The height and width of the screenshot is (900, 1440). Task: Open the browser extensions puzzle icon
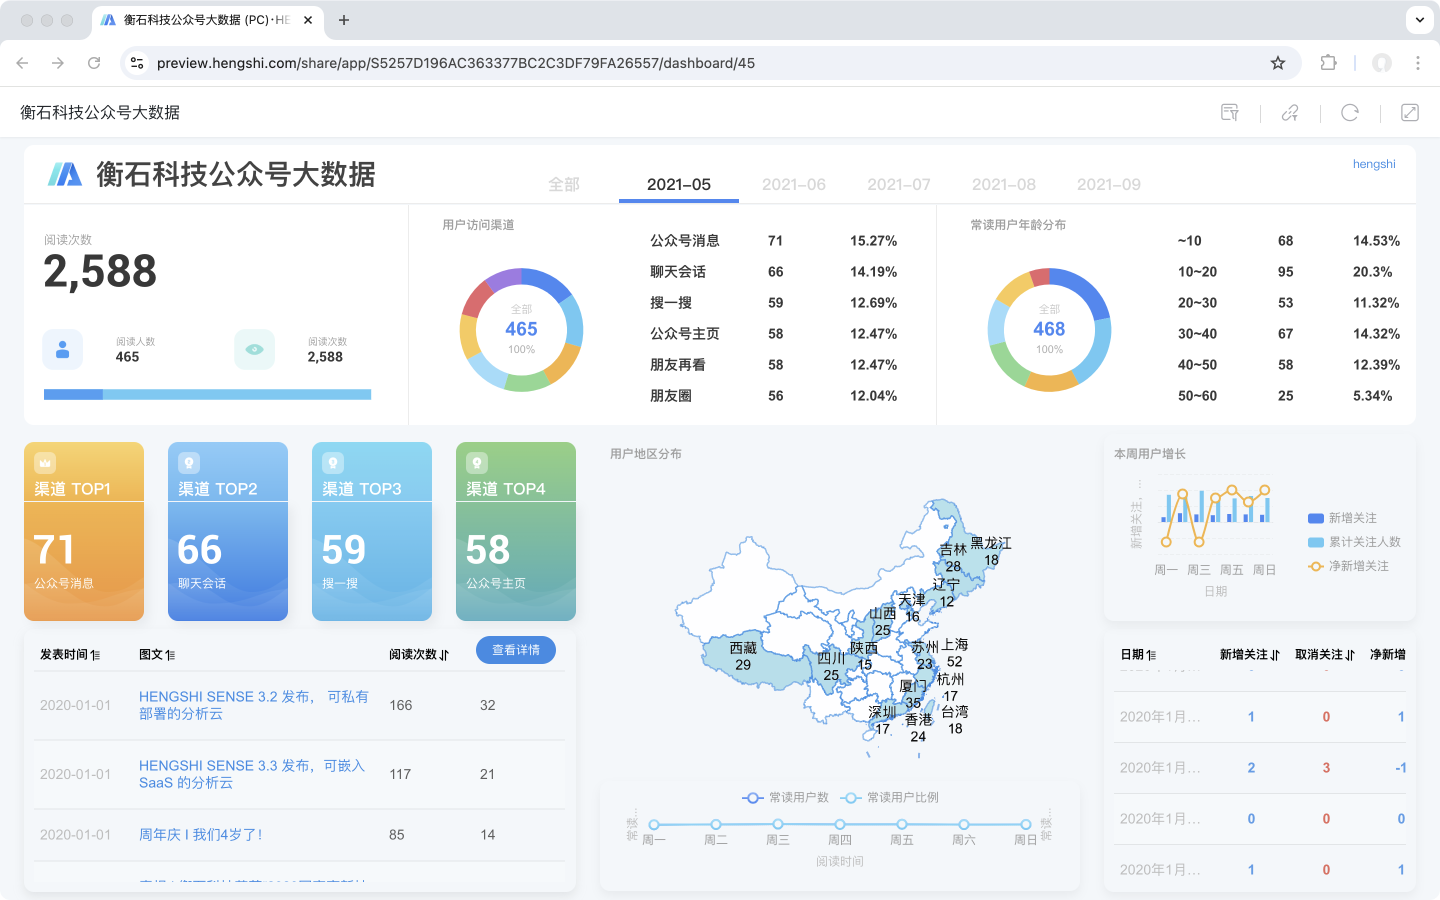click(1328, 63)
